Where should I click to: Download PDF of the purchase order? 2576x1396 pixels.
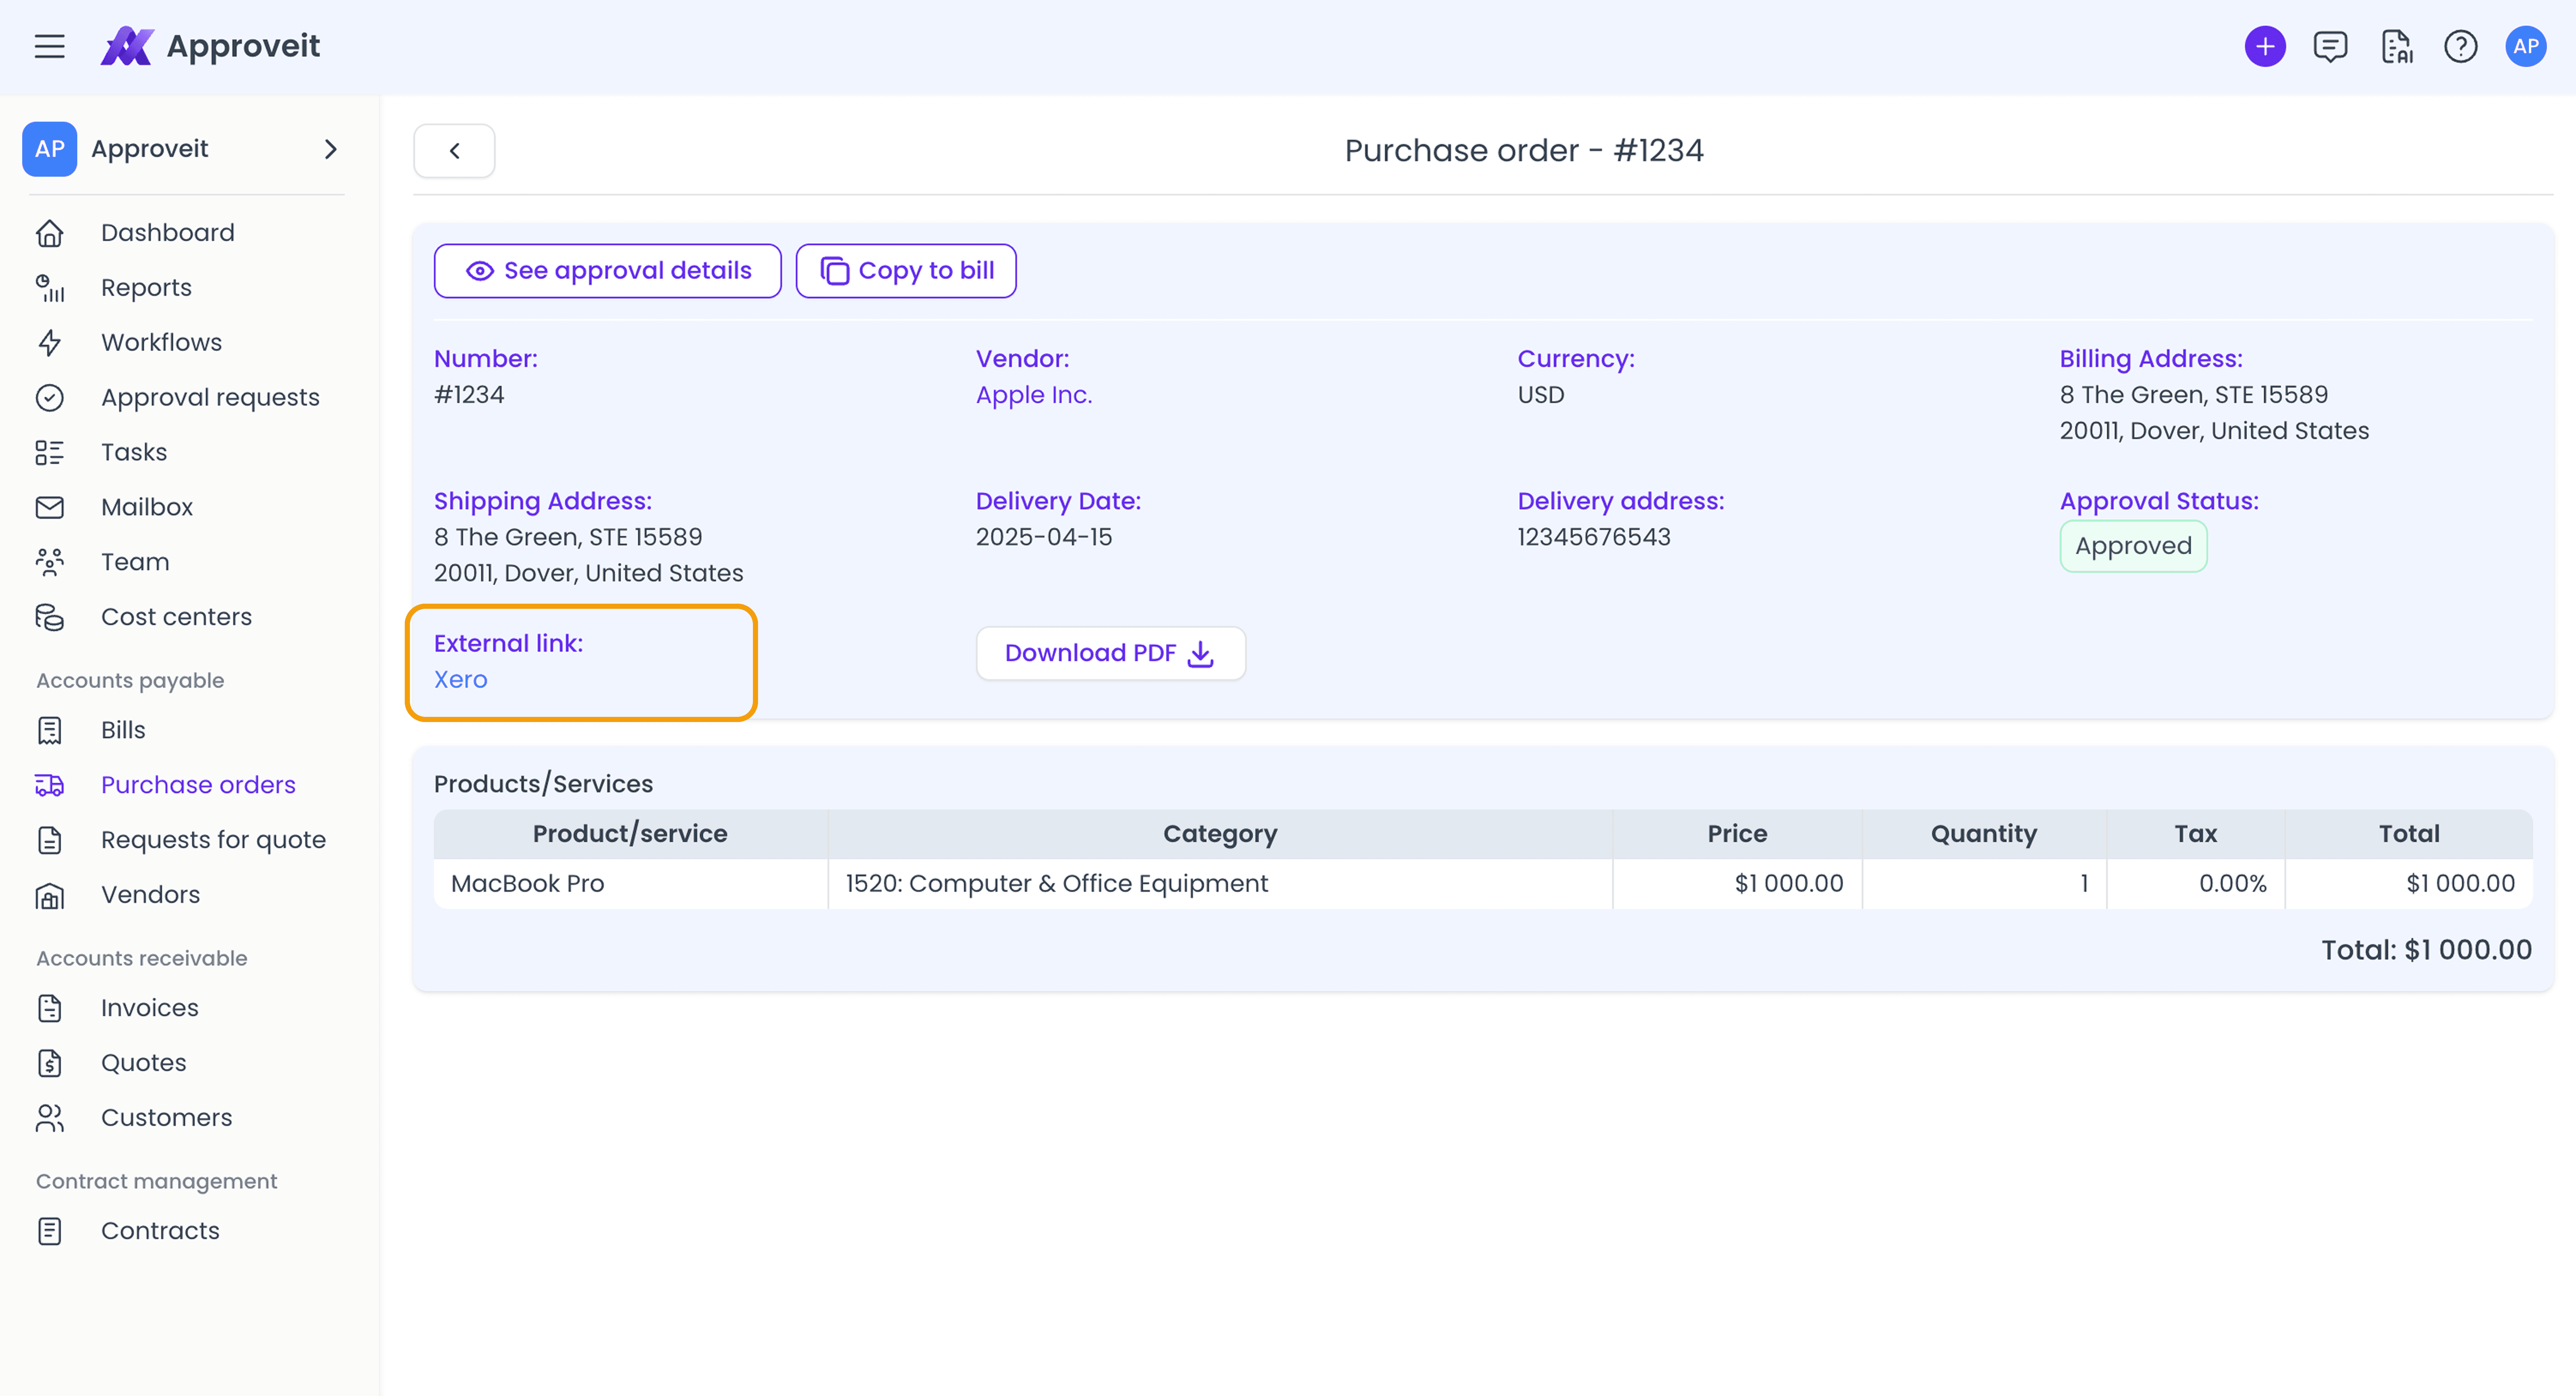tap(1110, 654)
